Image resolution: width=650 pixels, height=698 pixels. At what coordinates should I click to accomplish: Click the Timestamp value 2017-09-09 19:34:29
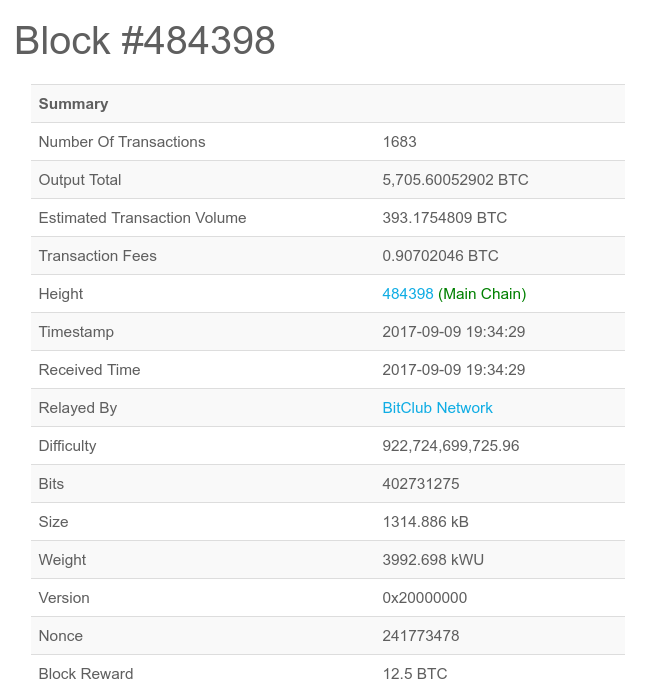(x=454, y=332)
